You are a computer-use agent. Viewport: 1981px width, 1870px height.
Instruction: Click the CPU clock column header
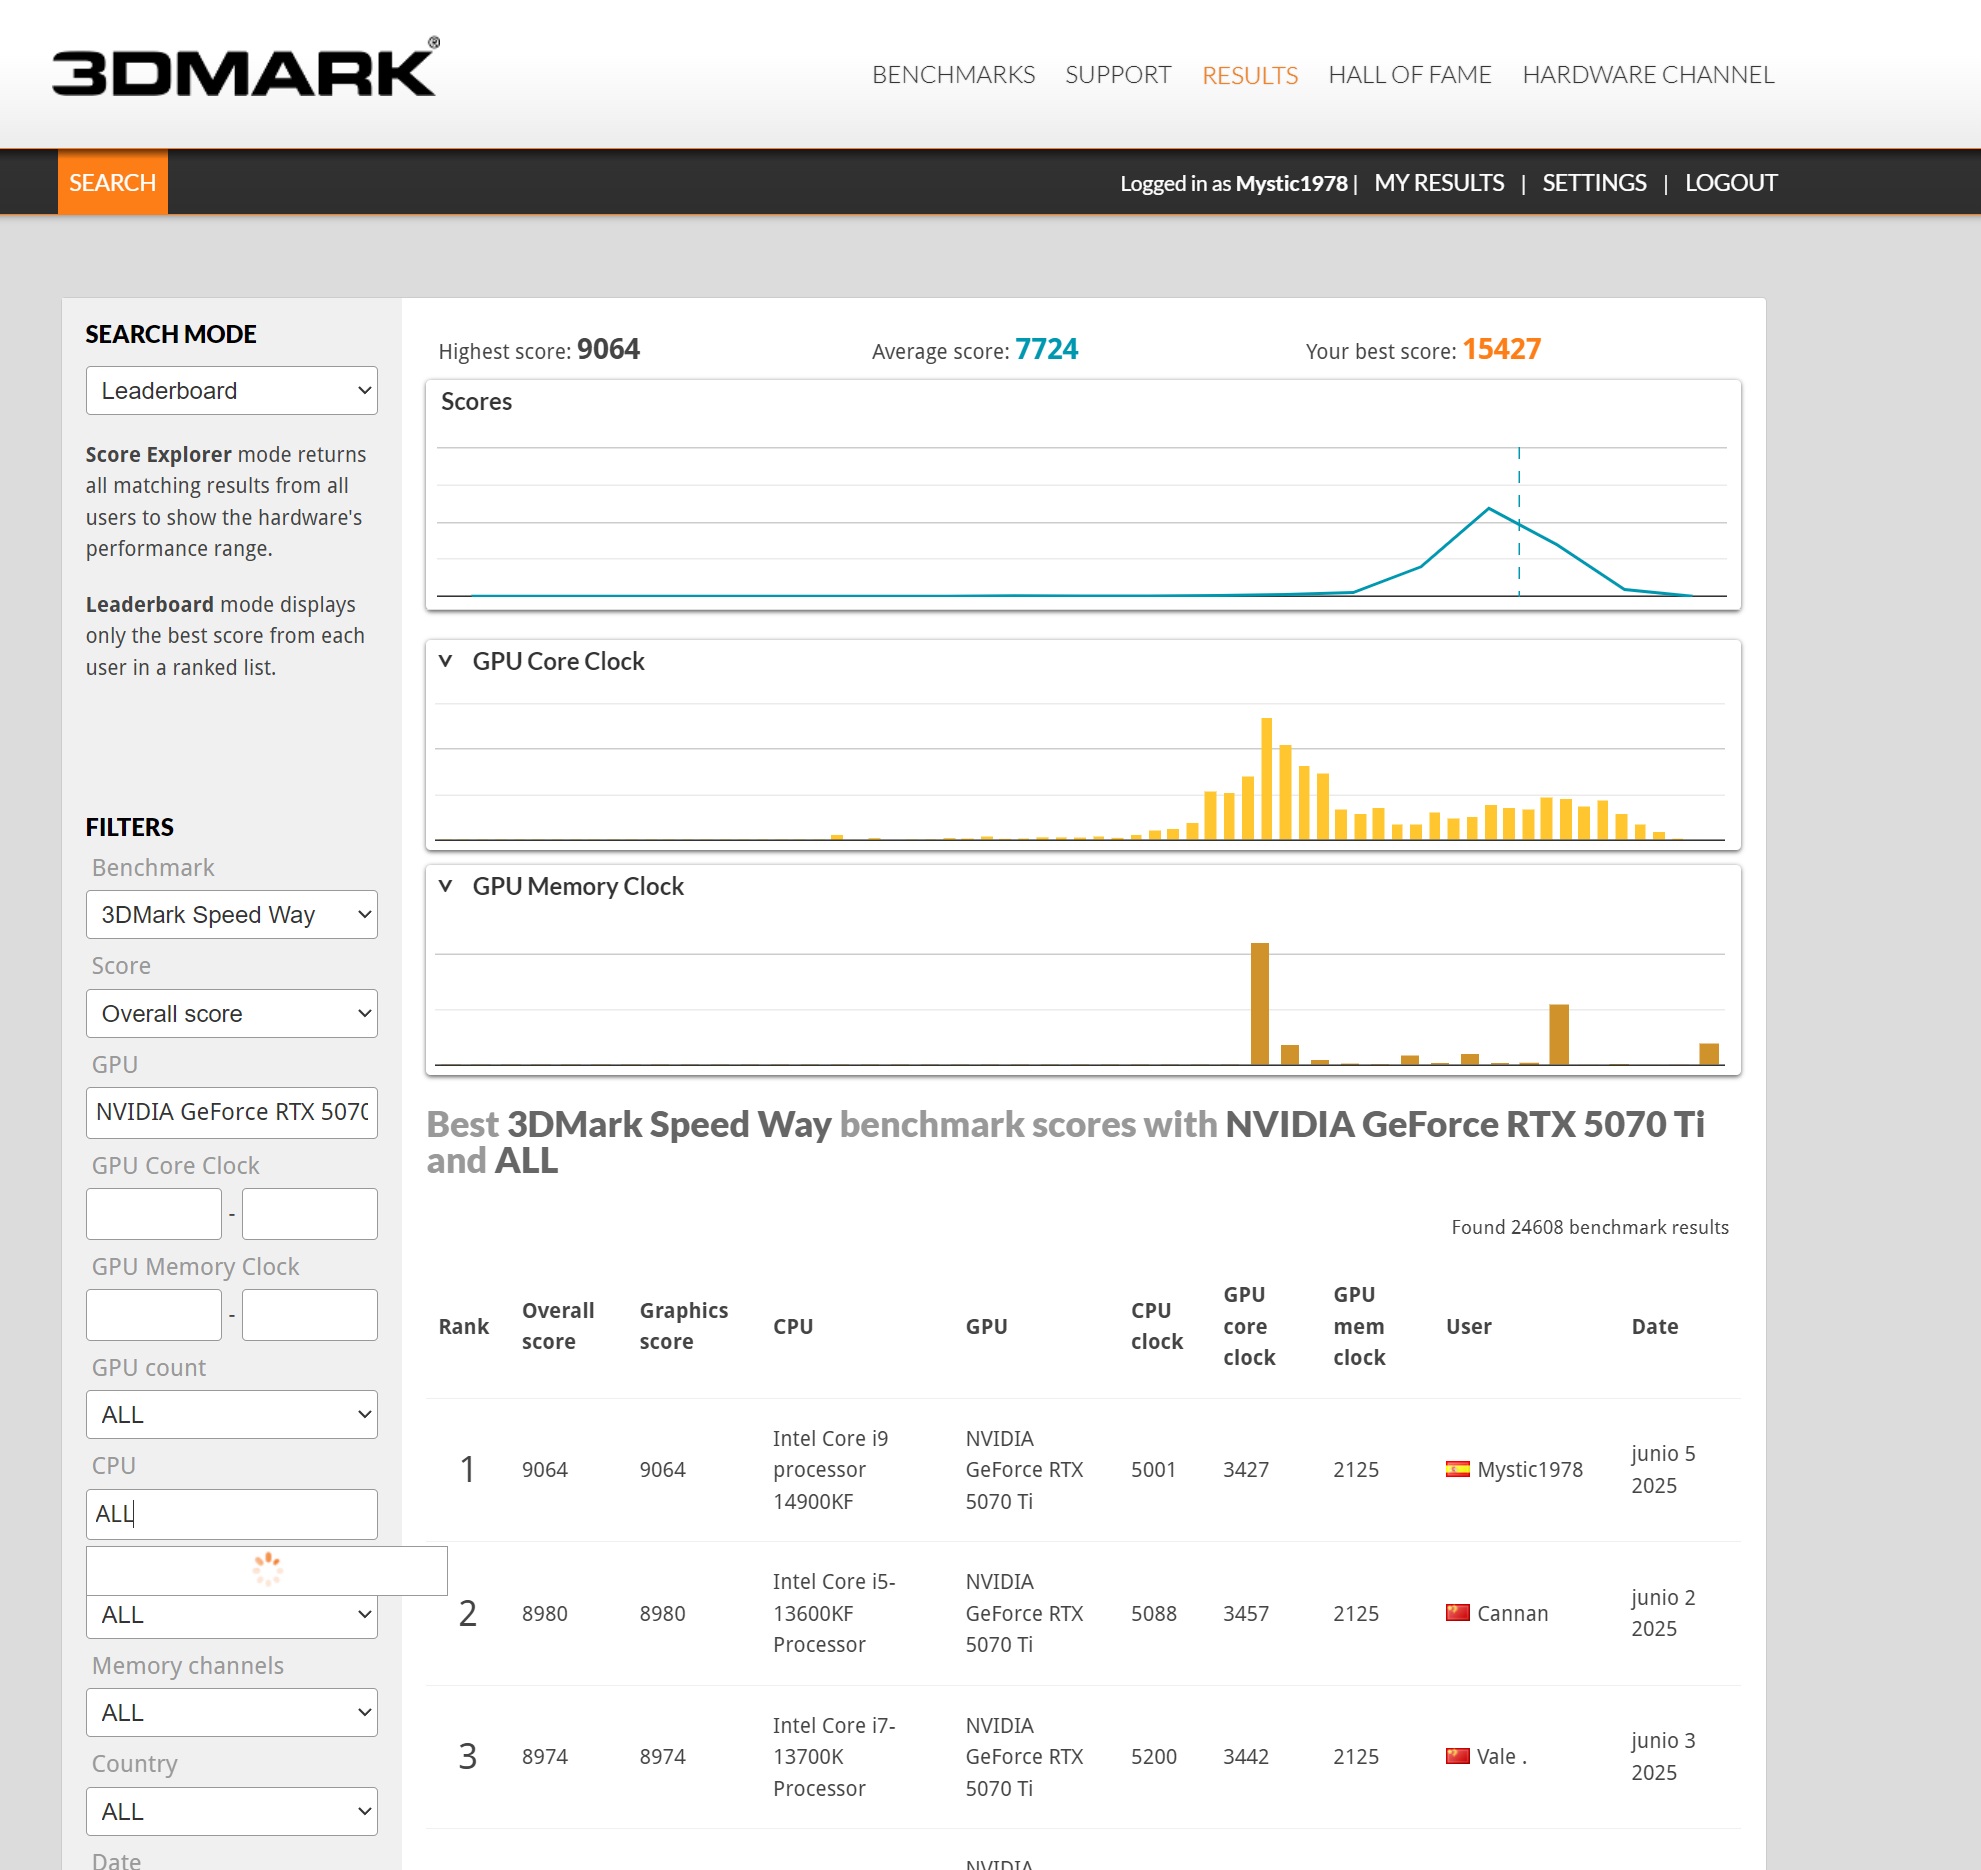point(1157,1326)
